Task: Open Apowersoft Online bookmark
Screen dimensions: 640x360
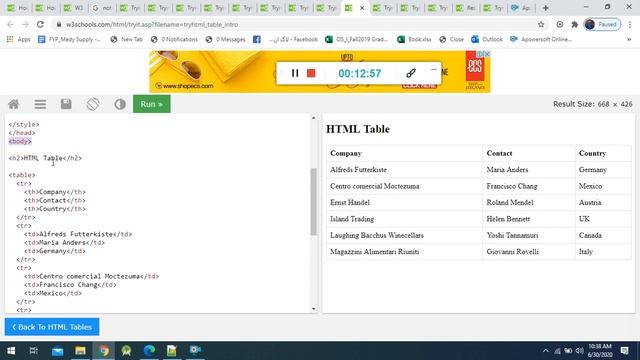Action: (x=541, y=39)
